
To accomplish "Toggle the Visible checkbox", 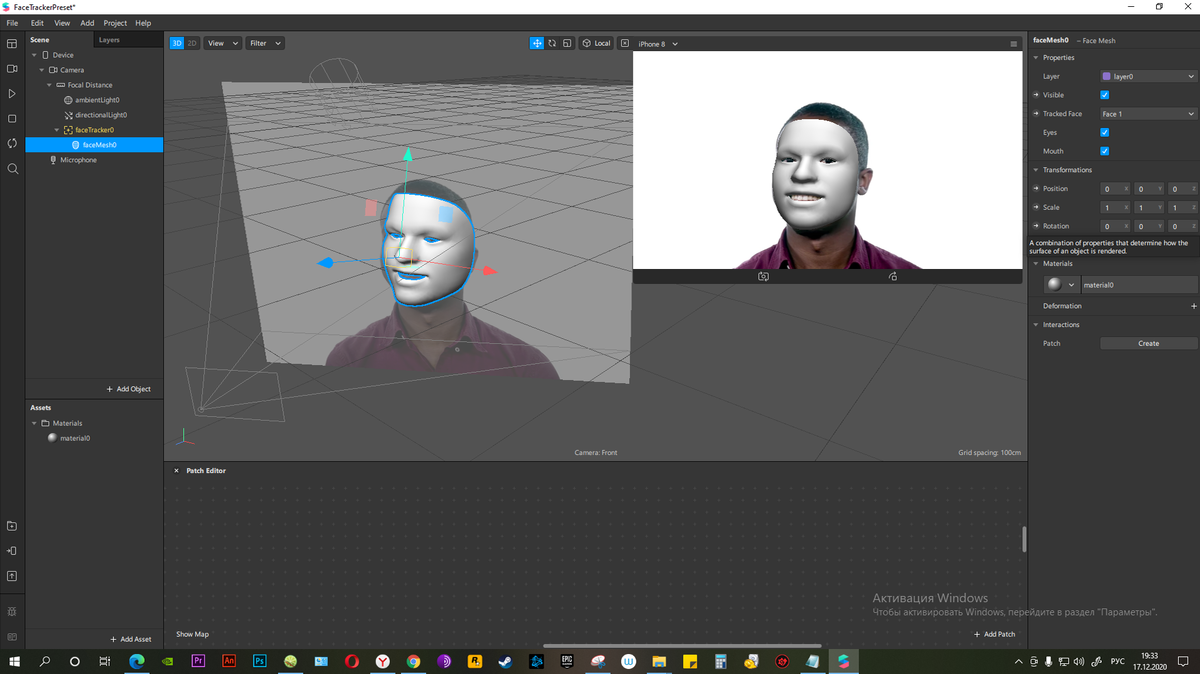I will point(1105,95).
